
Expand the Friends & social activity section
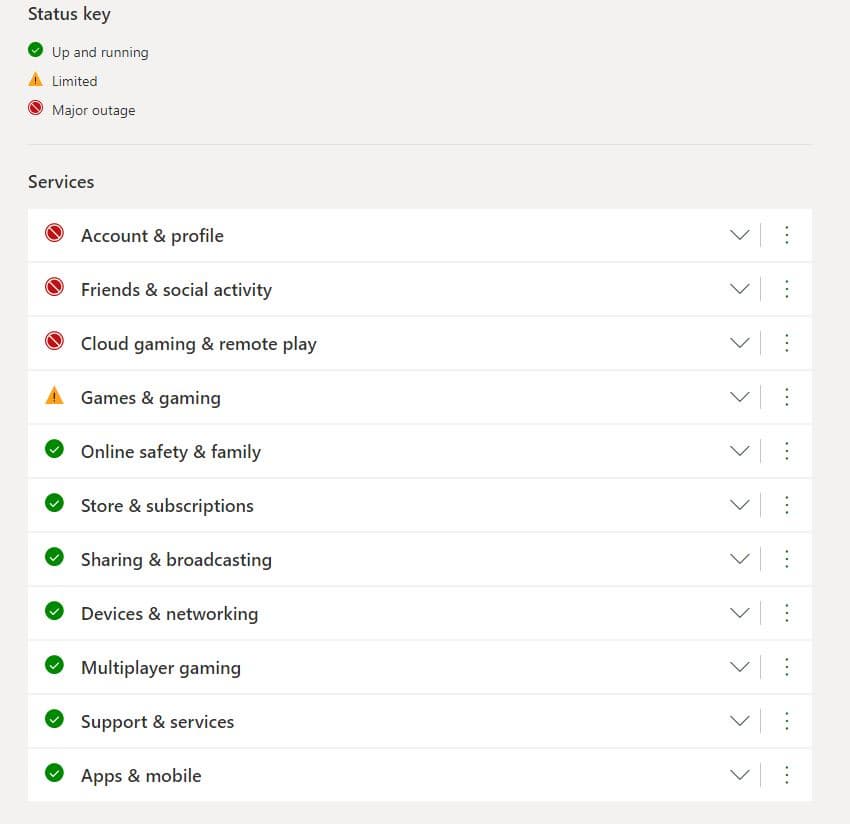click(739, 289)
